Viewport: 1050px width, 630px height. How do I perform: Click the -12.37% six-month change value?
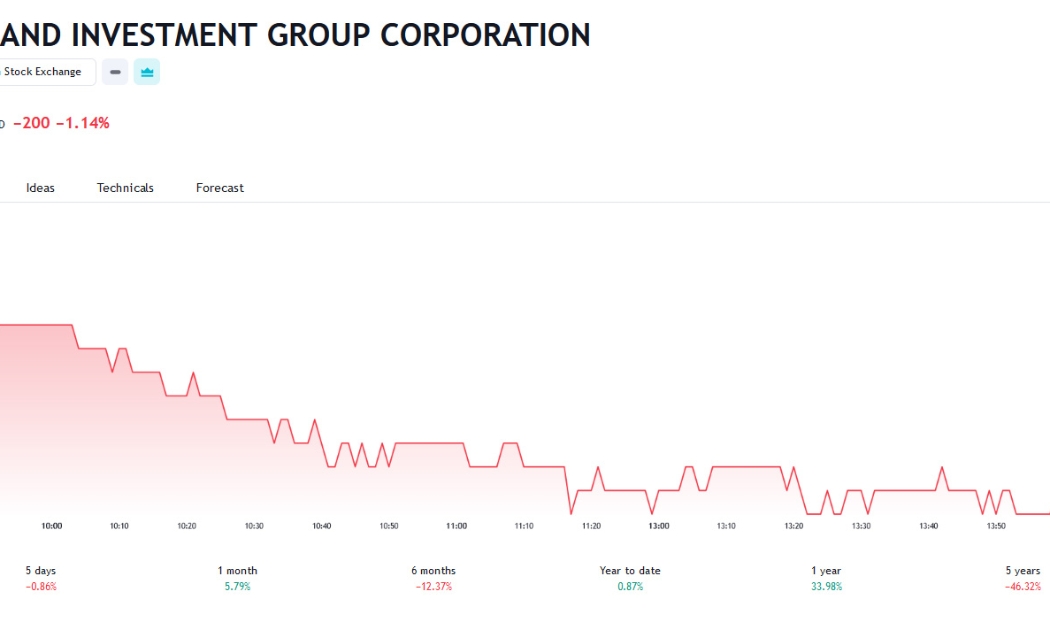click(x=433, y=586)
